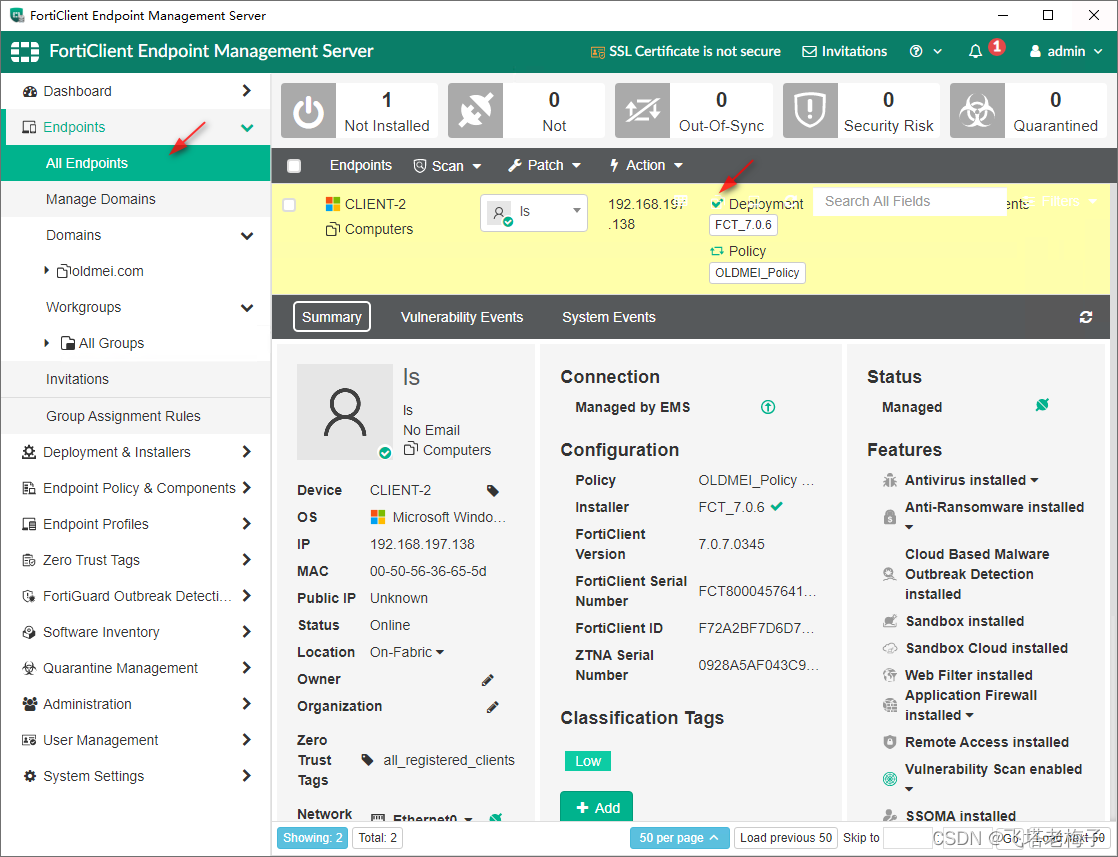Image resolution: width=1118 pixels, height=857 pixels.
Task: Click the FortiClient EMS logo in header
Action: pos(25,51)
